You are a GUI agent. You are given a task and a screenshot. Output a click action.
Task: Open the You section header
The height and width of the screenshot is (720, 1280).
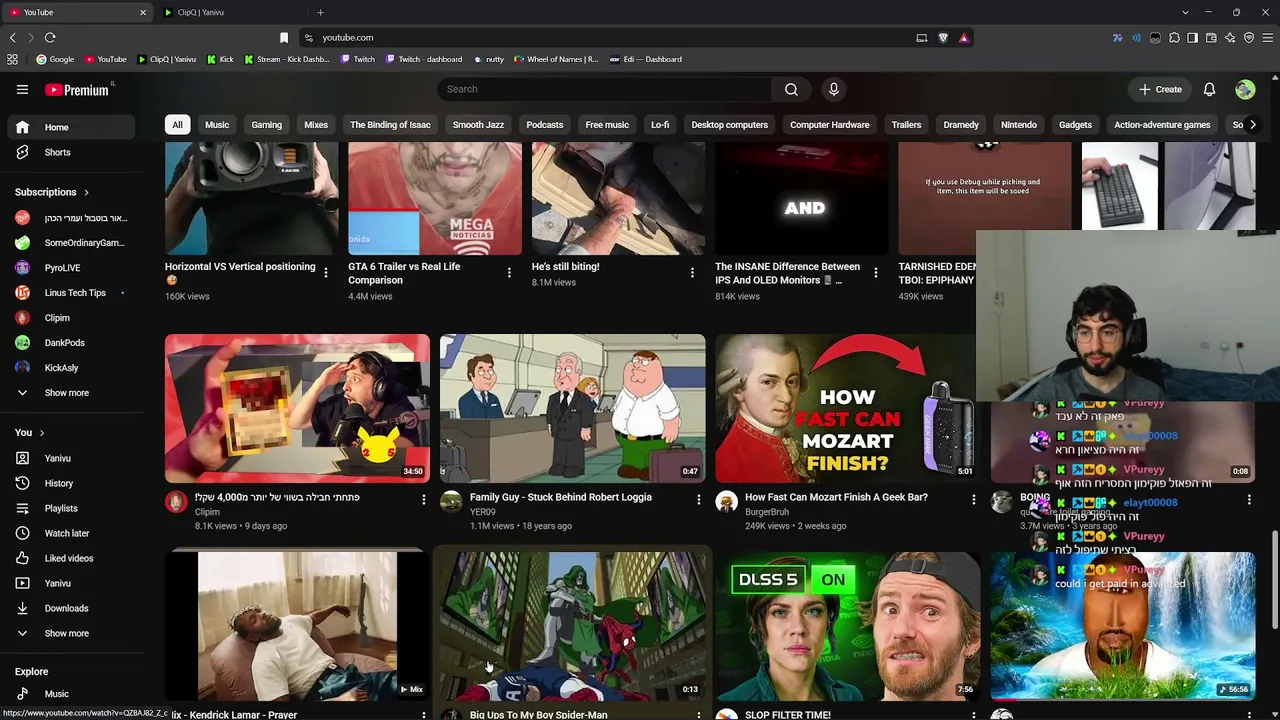pyautogui.click(x=30, y=432)
